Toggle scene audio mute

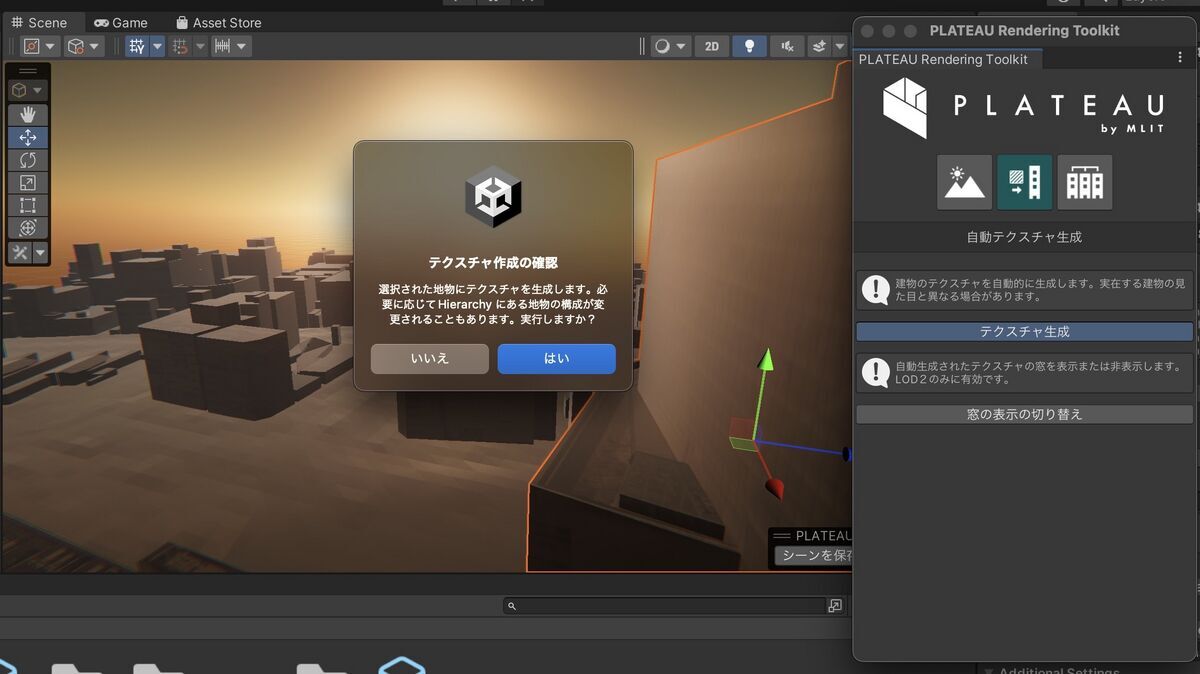(x=787, y=46)
